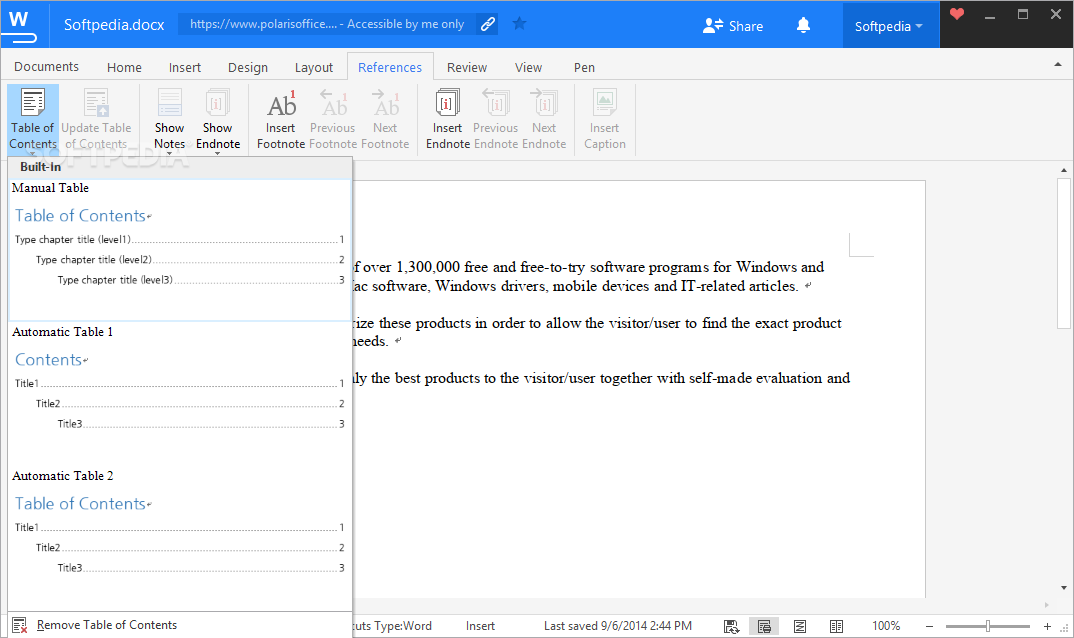Click the red heart icon
The width and height of the screenshot is (1074, 638).
(957, 14)
